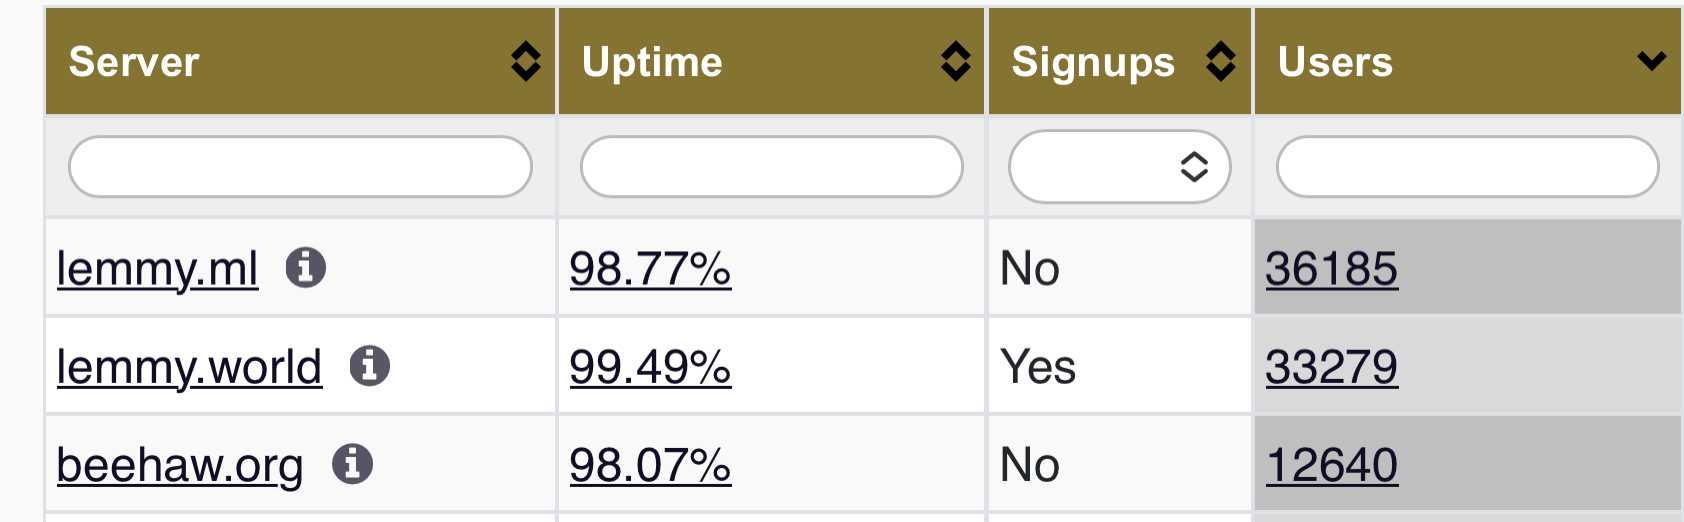Click the 98.77% uptime link
1684x522 pixels.
[650, 269]
